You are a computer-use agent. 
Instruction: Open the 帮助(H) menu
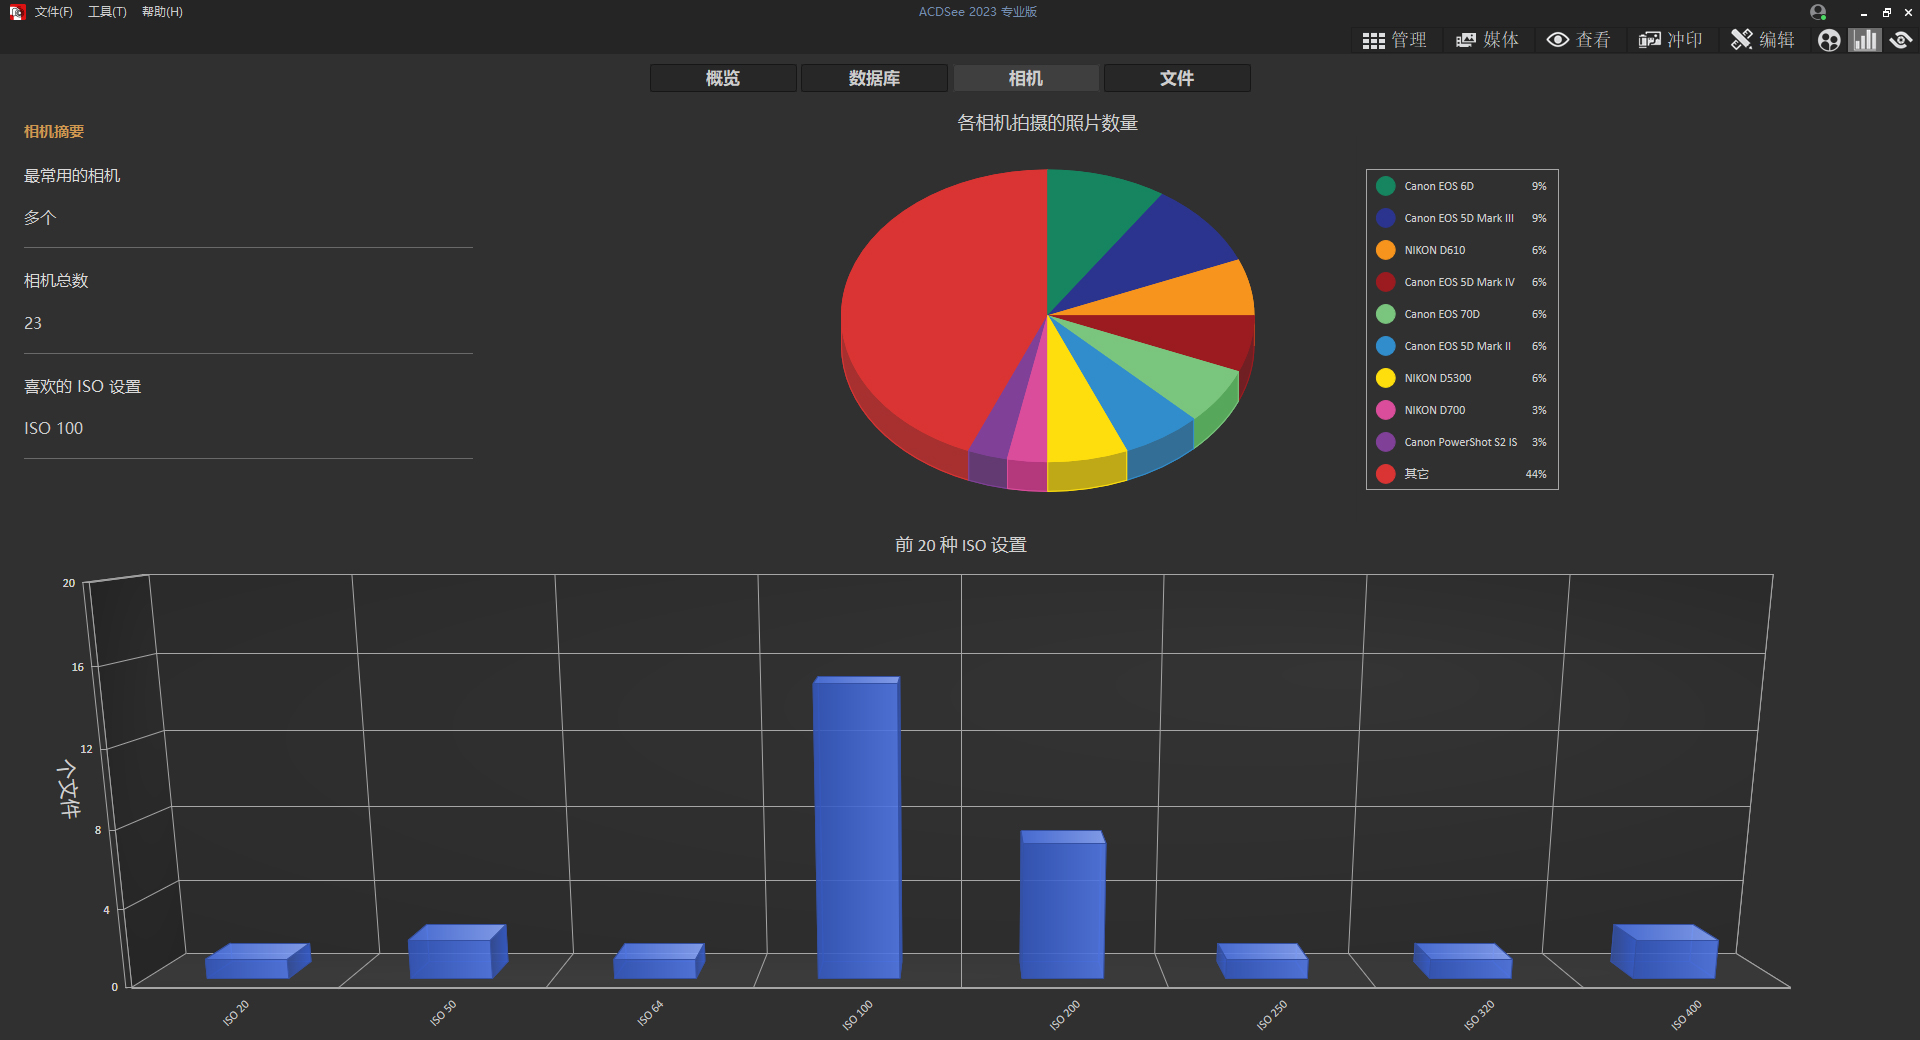tap(162, 12)
